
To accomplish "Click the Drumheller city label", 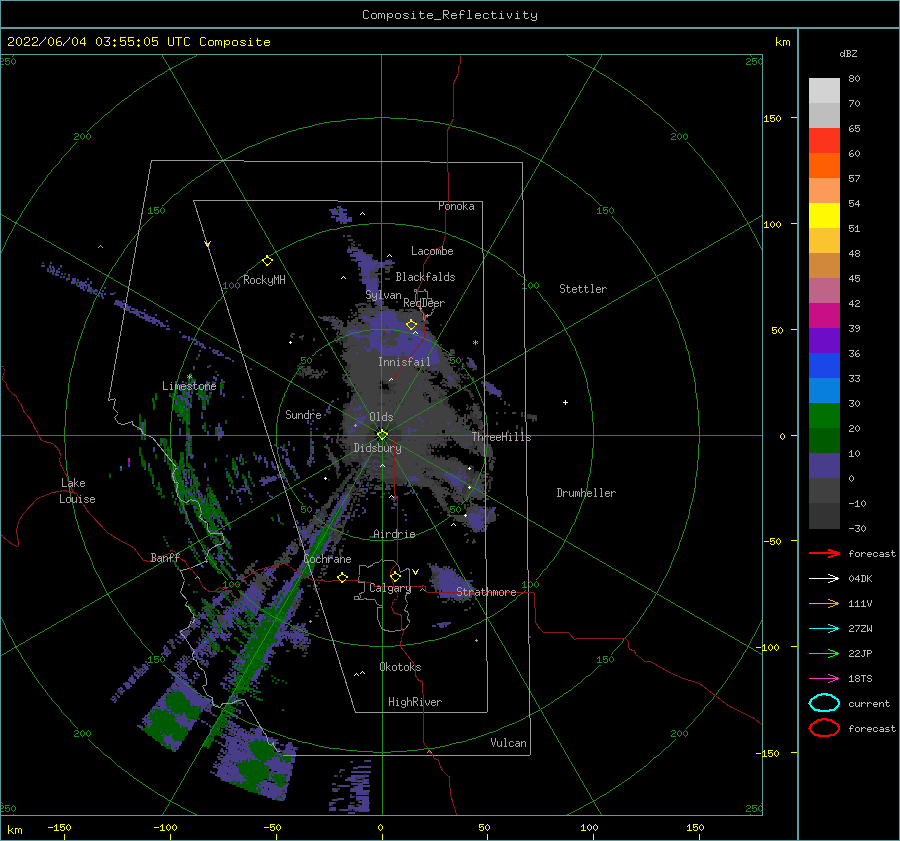I will point(586,493).
